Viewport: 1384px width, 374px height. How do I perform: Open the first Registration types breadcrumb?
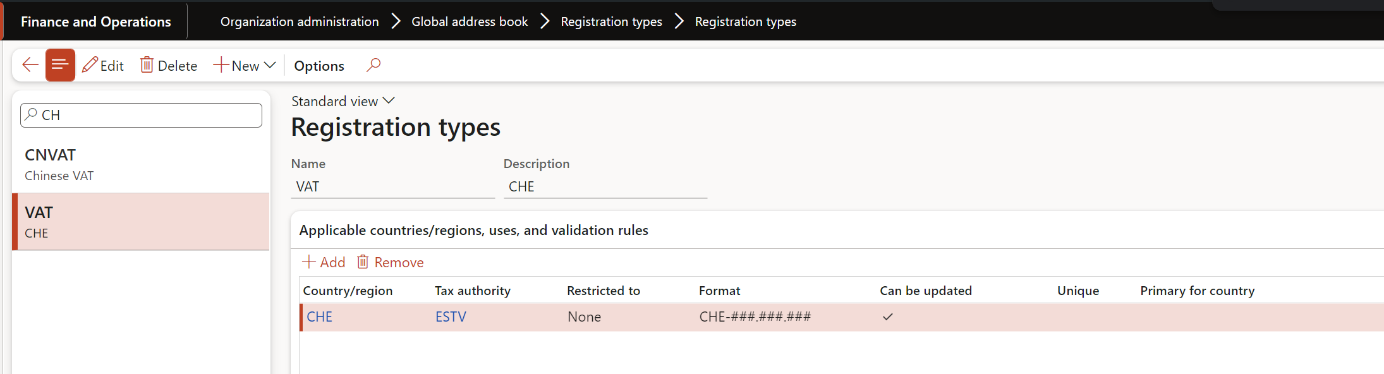pyautogui.click(x=611, y=21)
